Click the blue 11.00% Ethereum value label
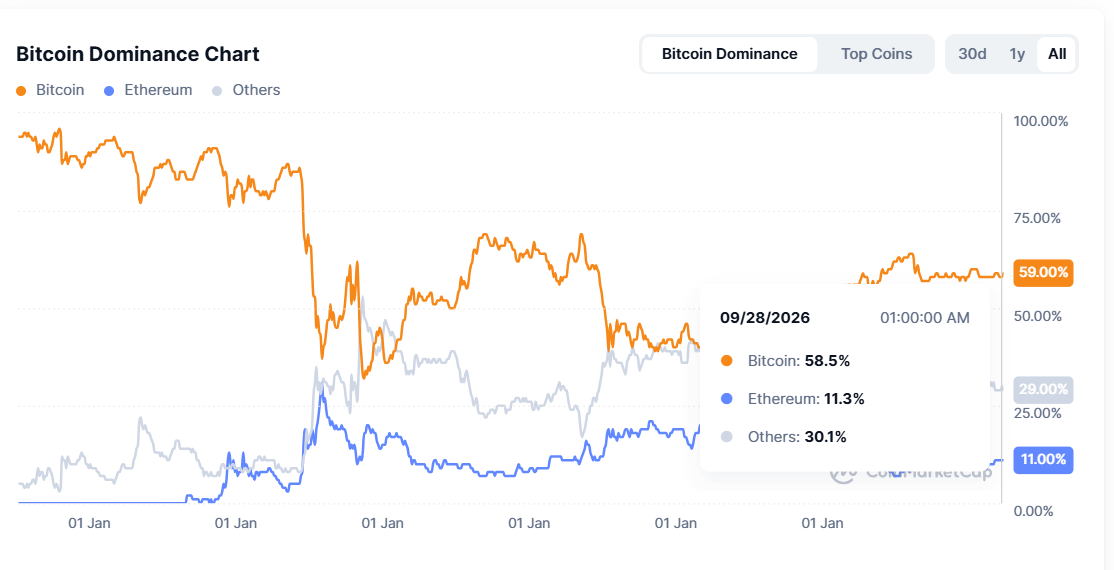1114x570 pixels. tap(1043, 459)
